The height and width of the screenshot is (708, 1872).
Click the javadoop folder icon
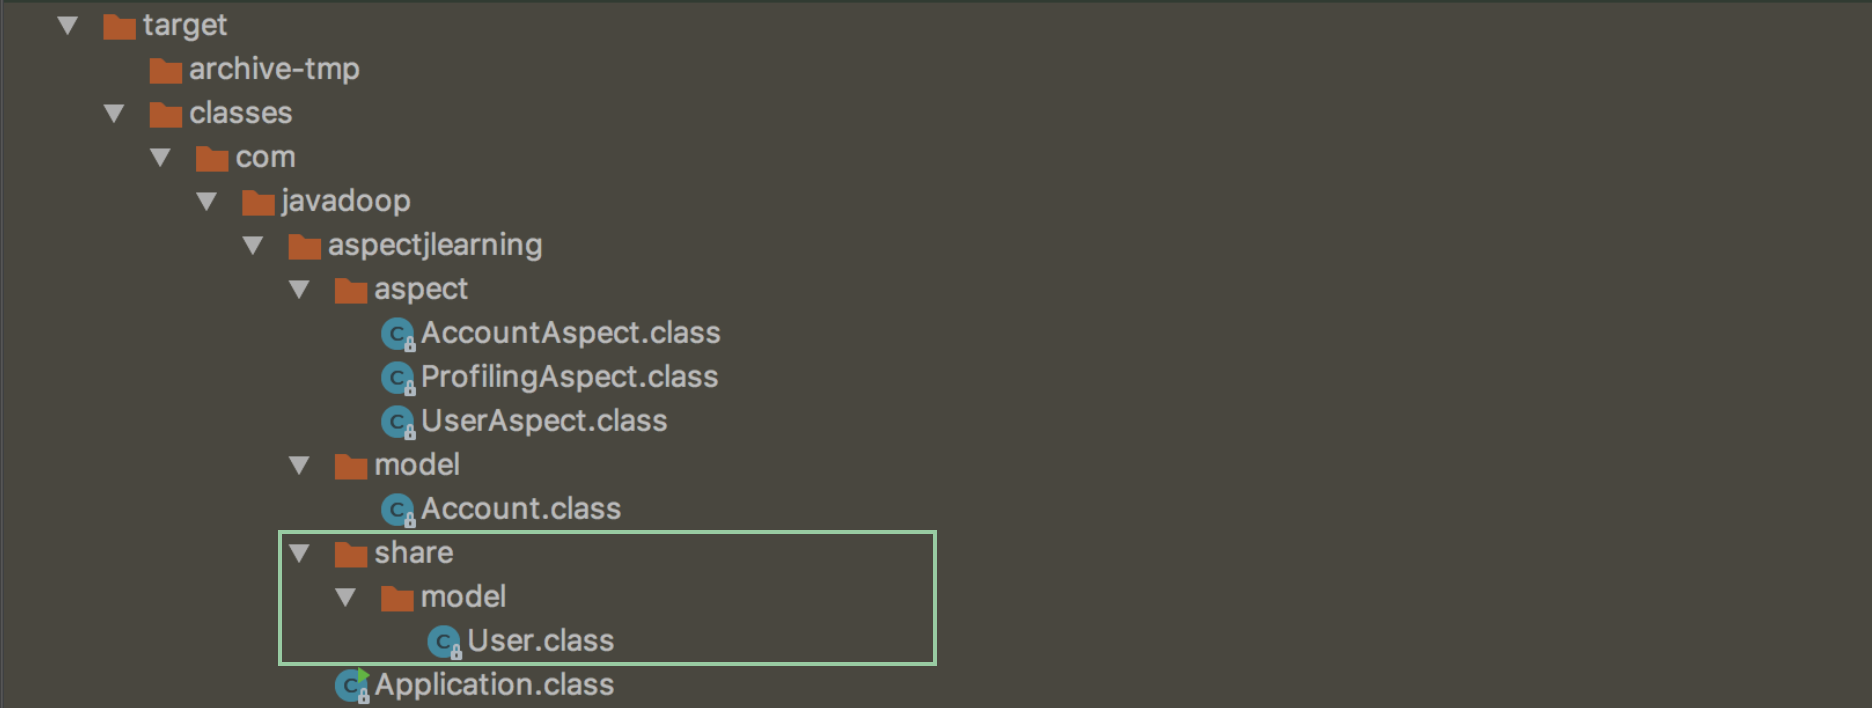point(258,202)
